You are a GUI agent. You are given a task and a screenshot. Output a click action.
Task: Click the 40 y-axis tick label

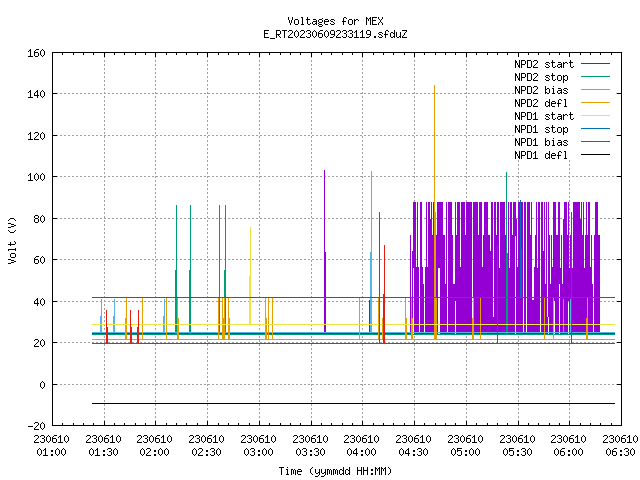click(39, 302)
